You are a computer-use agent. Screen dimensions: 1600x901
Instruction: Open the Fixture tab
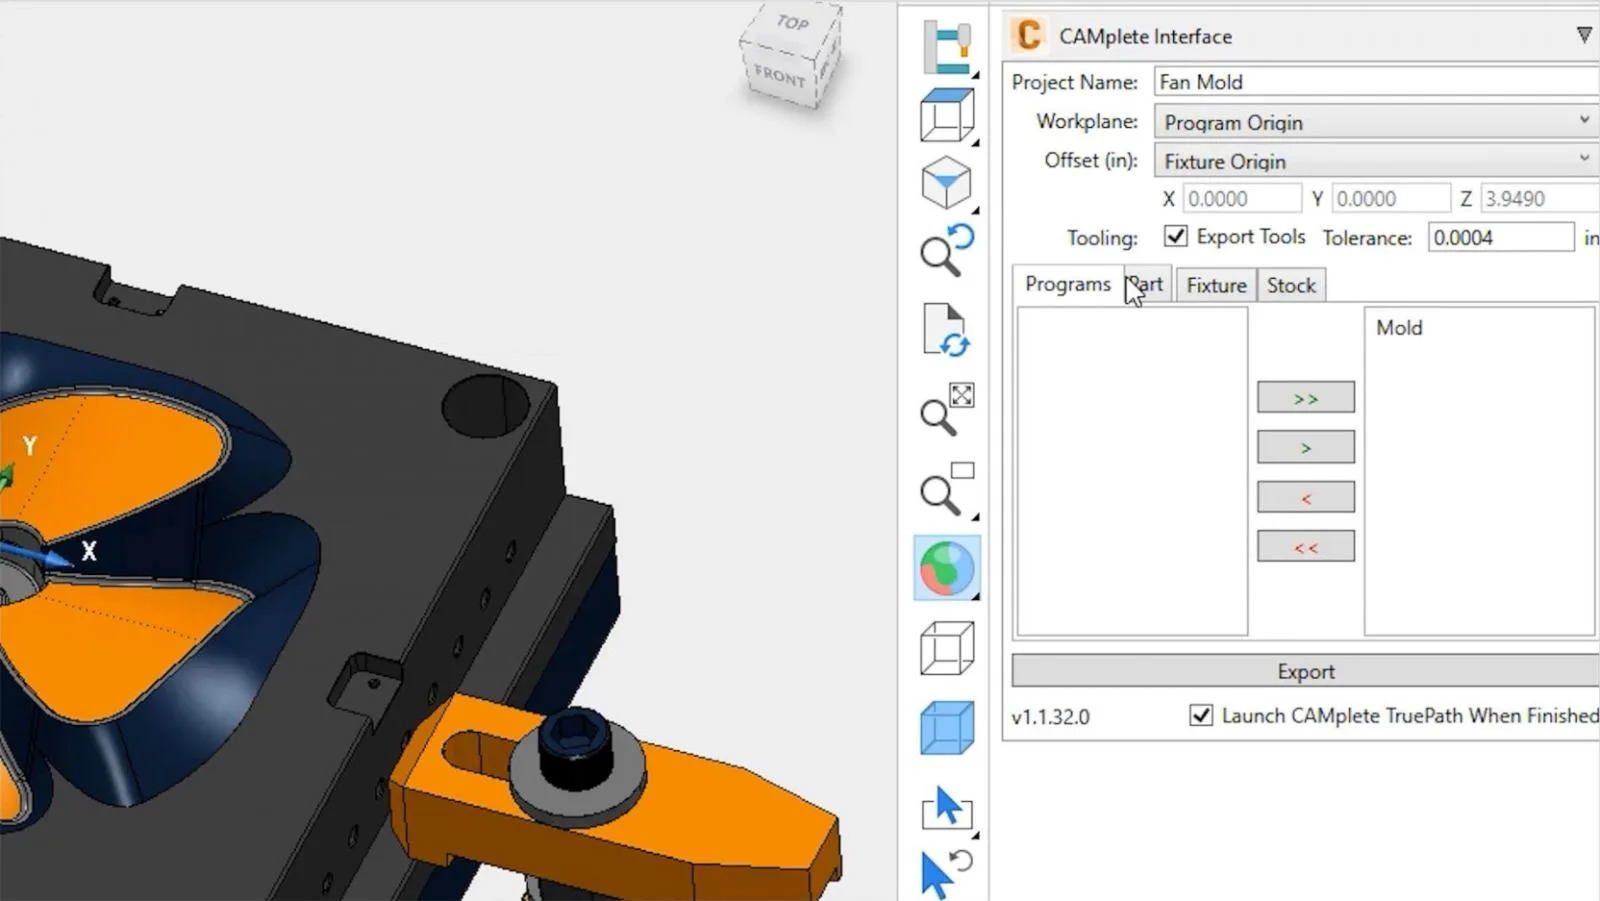[1216, 285]
